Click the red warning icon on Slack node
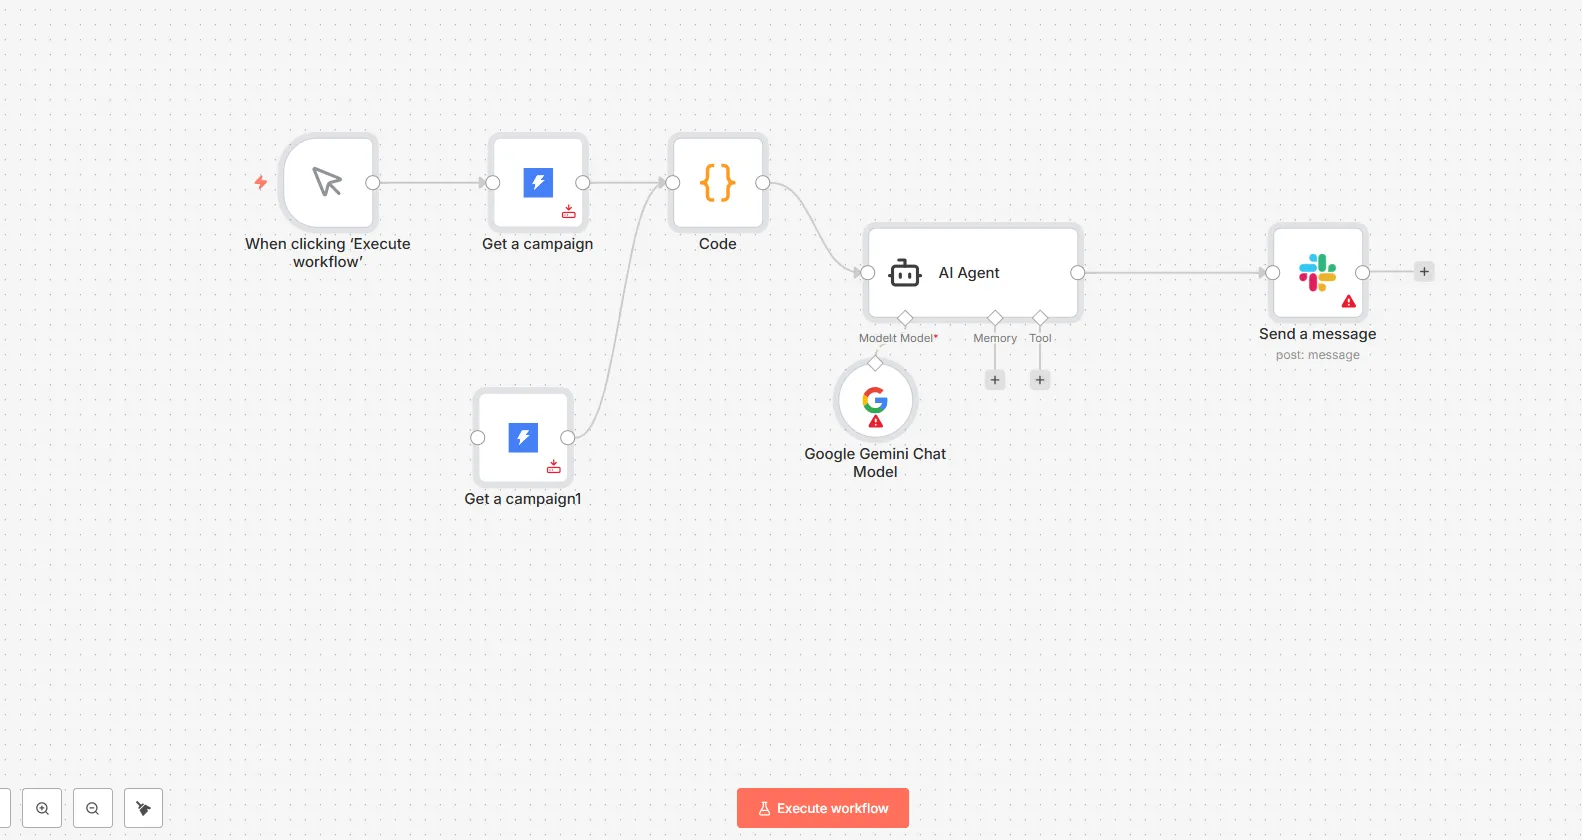This screenshot has height=840, width=1582. point(1349,301)
